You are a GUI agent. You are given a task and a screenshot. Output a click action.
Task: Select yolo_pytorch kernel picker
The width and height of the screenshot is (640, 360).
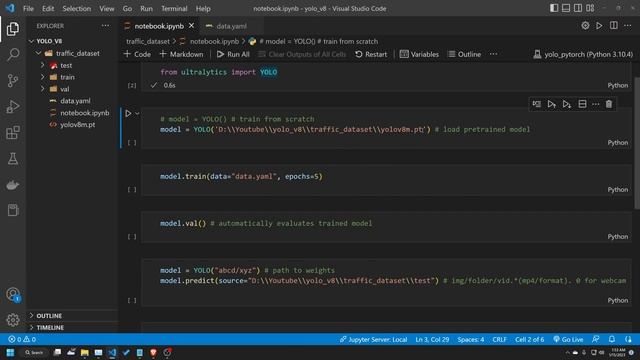click(x=583, y=54)
